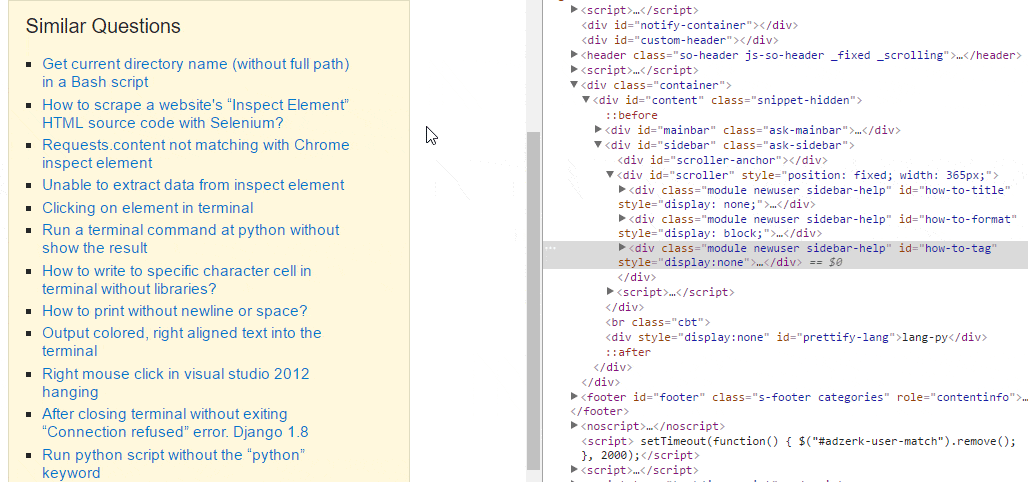Open 'How to print without newline or space?' link
This screenshot has width=1028, height=482.
[174, 311]
